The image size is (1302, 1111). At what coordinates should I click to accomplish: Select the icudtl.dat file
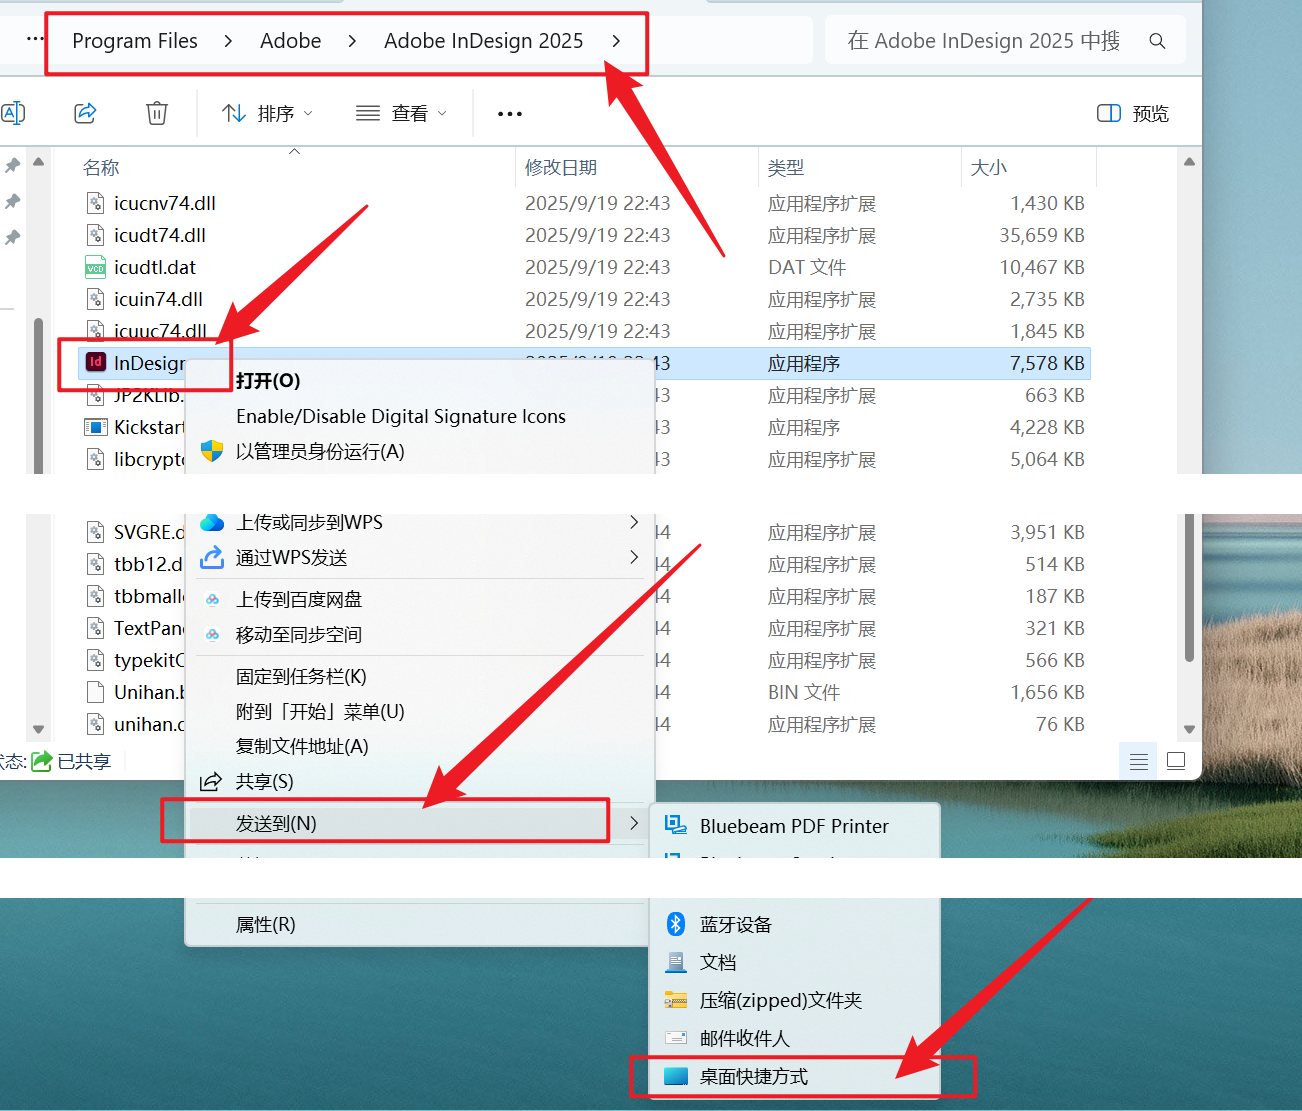[155, 267]
